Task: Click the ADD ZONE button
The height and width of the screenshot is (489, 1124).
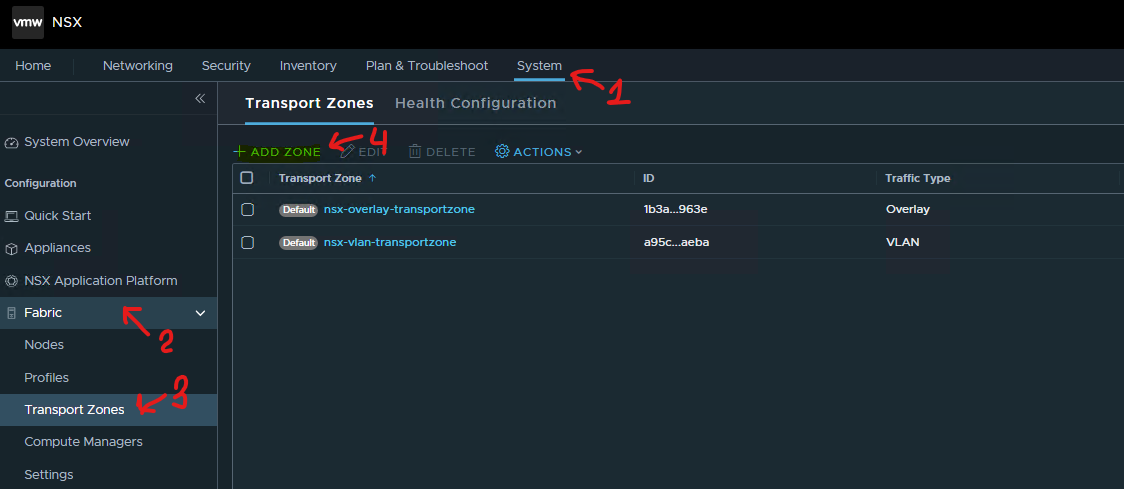Action: [x=277, y=152]
